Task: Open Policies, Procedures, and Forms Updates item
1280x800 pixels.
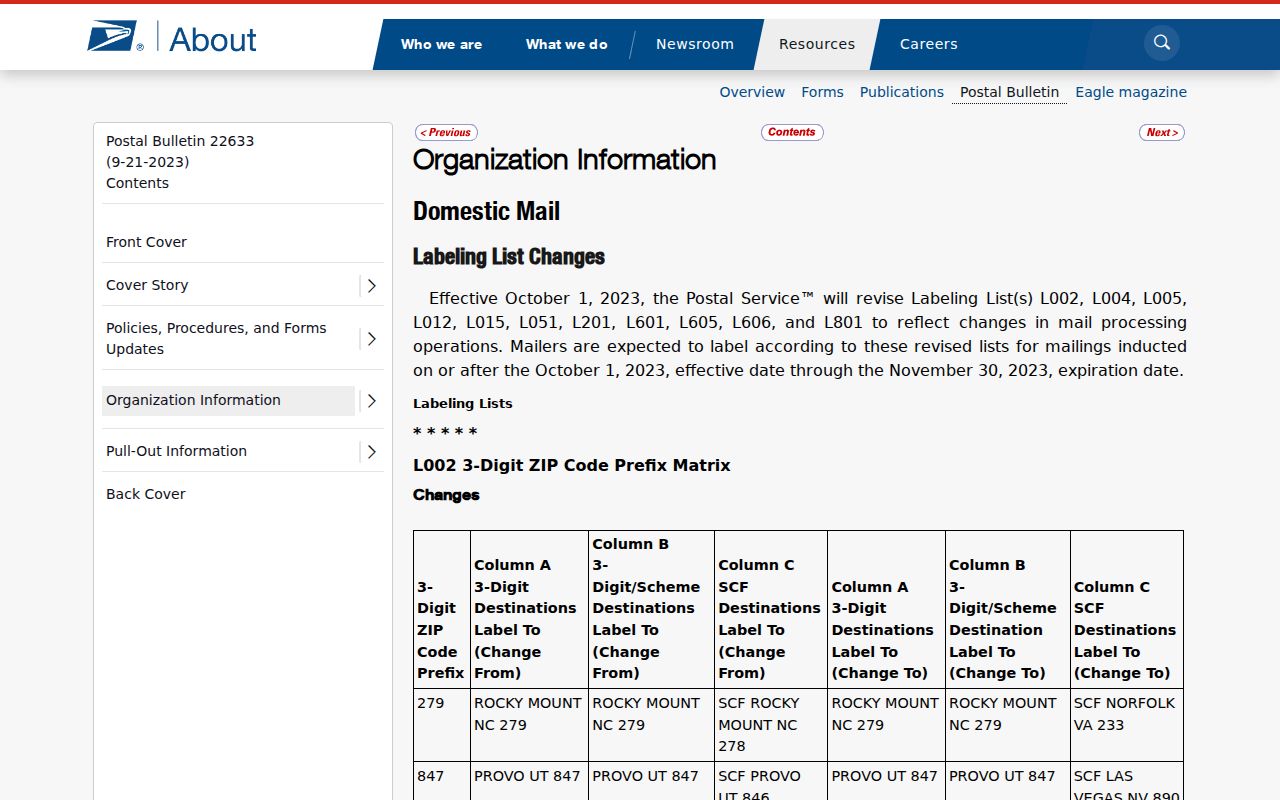Action: click(x=216, y=338)
